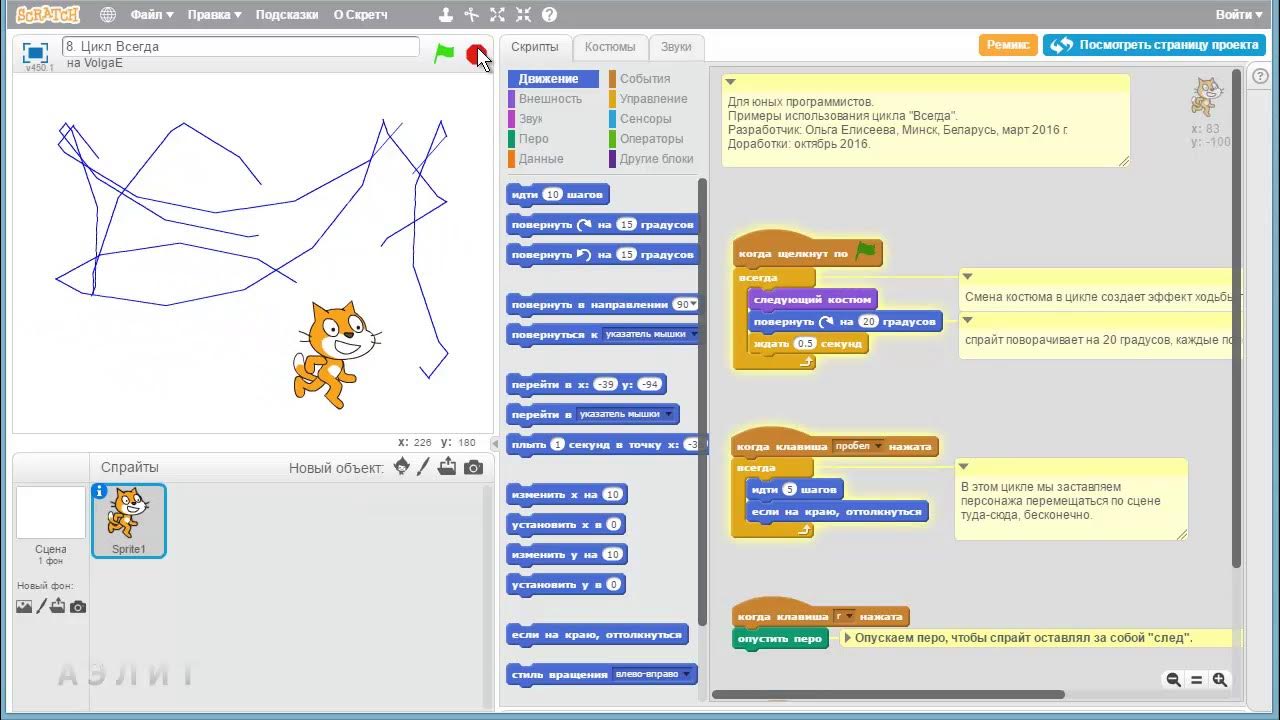
Task: Select the Shrink sprite tool
Action: pos(523,15)
